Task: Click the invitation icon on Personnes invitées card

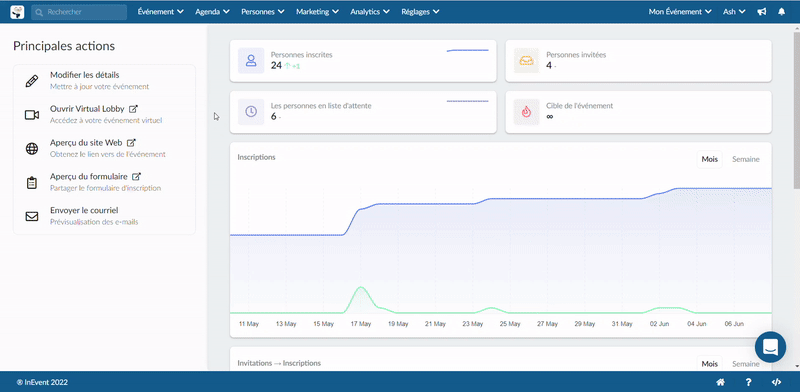Action: coord(527,61)
